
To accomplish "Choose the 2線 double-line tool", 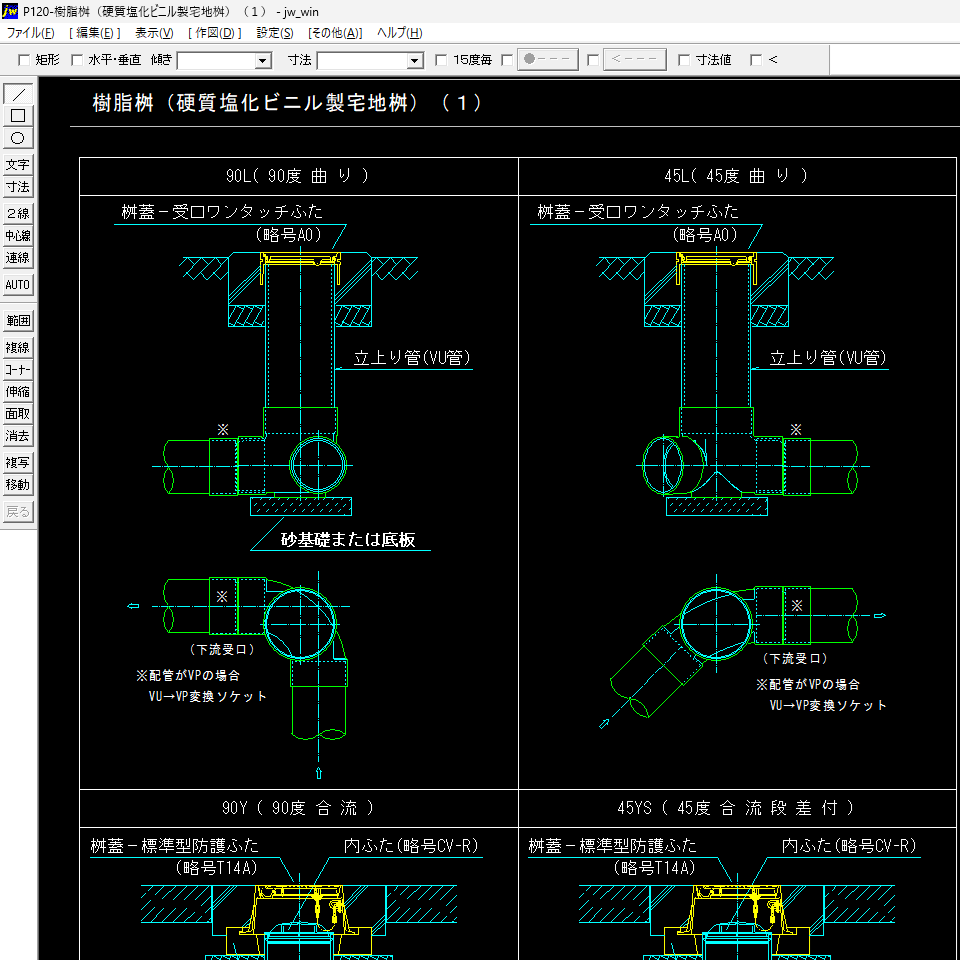I will (18, 213).
